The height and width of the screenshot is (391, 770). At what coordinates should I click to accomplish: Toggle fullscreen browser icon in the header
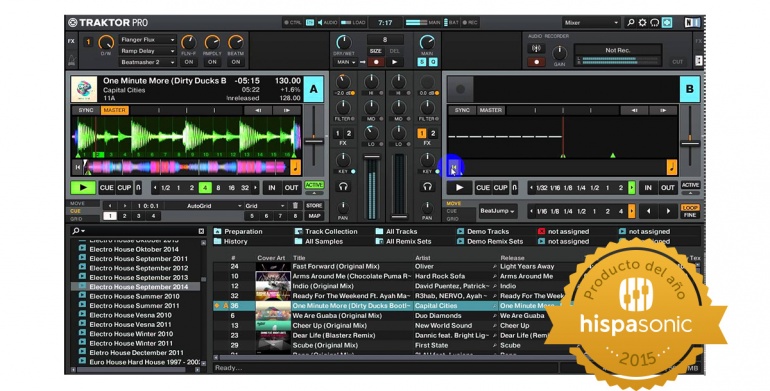click(667, 23)
